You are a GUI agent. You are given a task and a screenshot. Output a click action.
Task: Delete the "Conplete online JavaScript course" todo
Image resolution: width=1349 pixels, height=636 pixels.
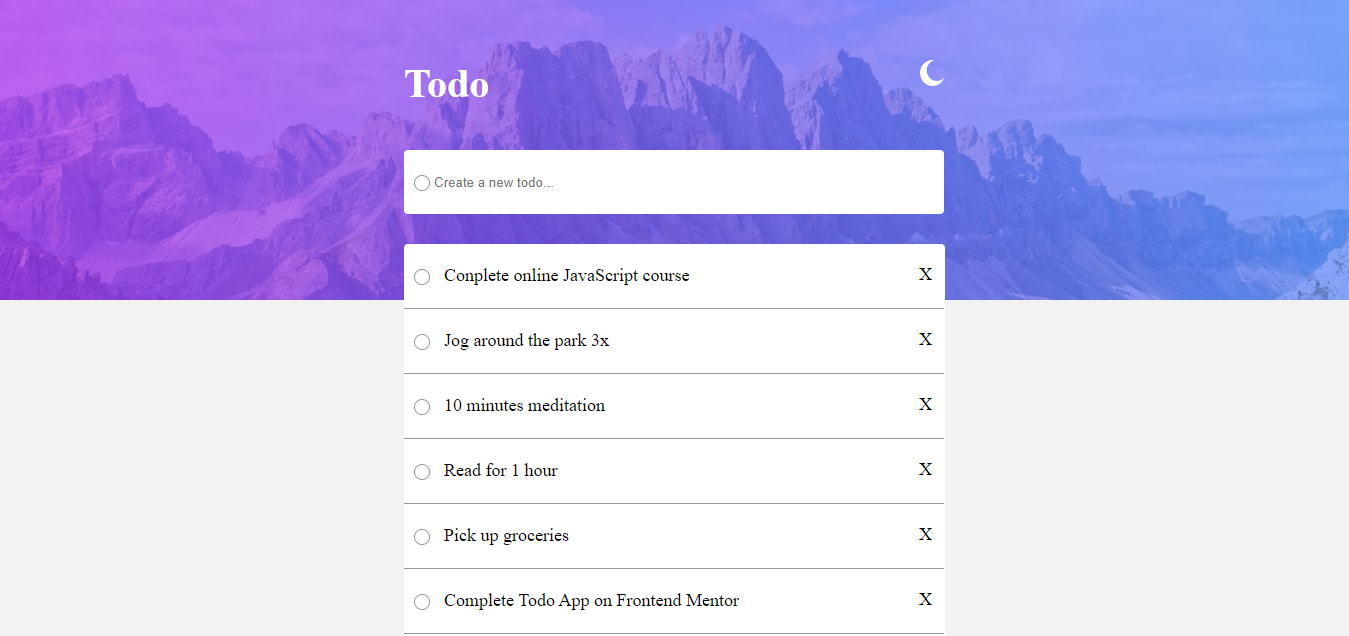point(925,275)
